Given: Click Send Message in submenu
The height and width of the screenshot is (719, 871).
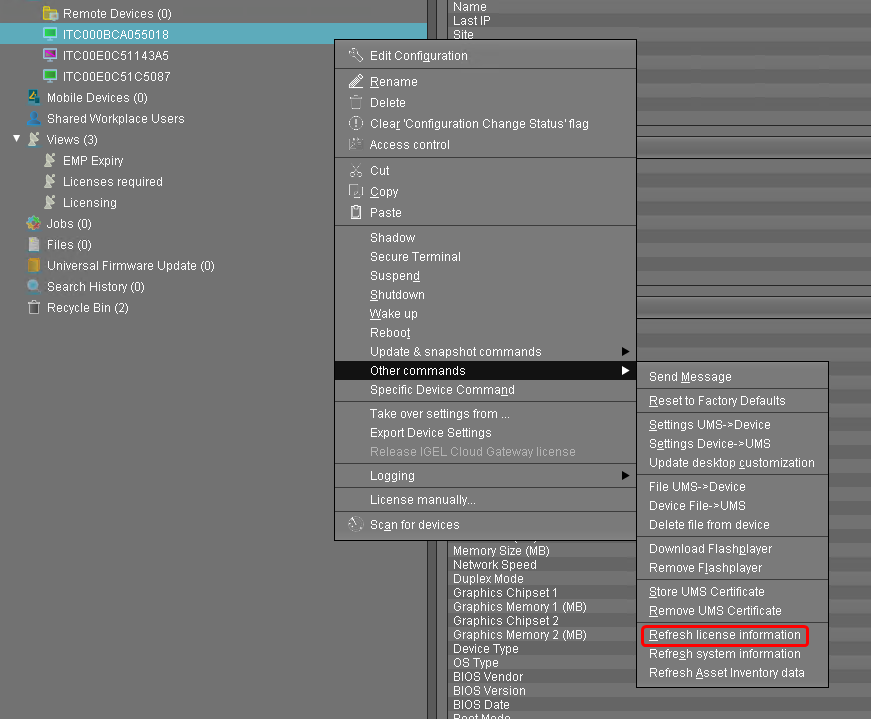Looking at the screenshot, I should (x=690, y=377).
